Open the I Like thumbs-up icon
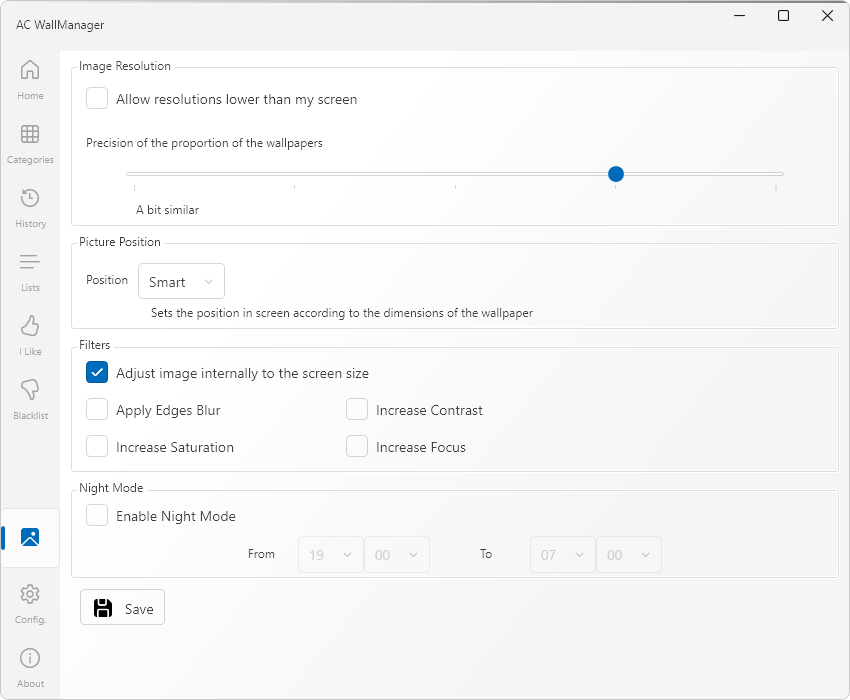850x700 pixels. (x=30, y=327)
